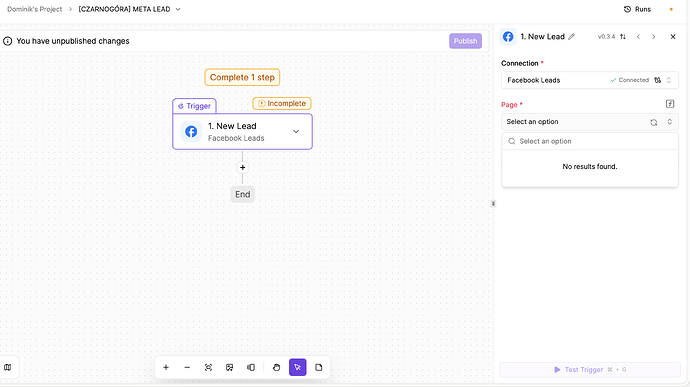Click the image export icon in the bottom toolbar

[230, 367]
